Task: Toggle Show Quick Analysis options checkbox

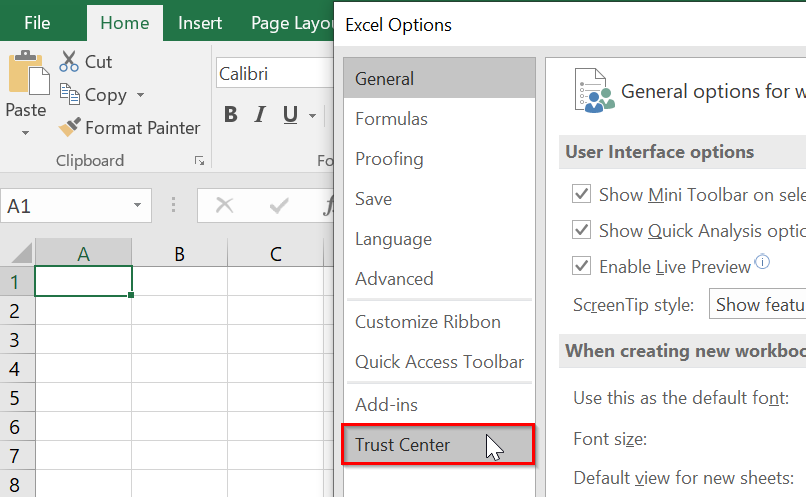Action: pyautogui.click(x=581, y=230)
